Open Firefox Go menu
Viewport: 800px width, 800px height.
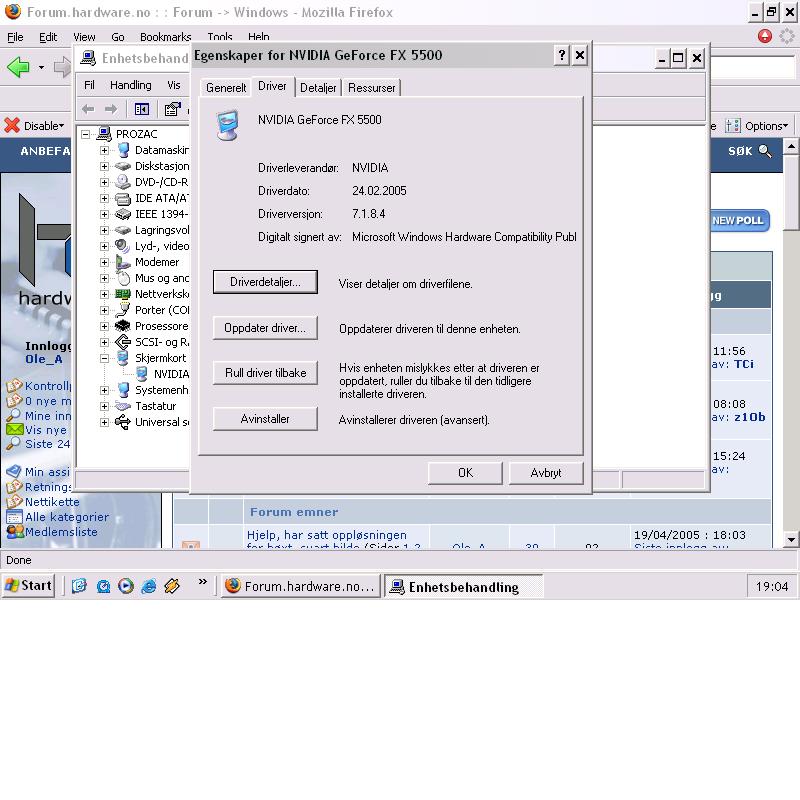(x=118, y=37)
